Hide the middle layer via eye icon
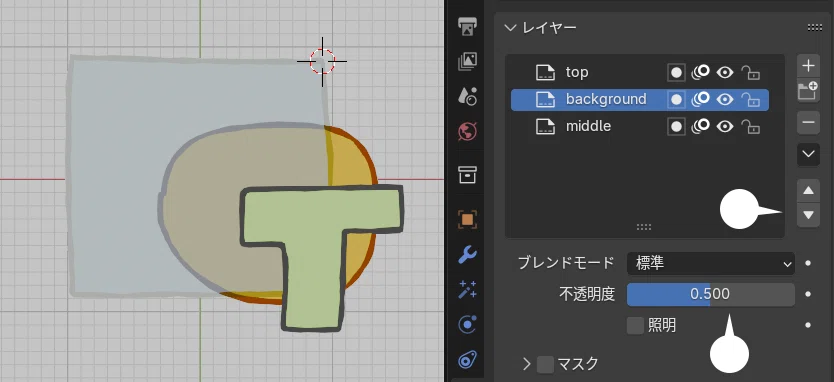 724,127
